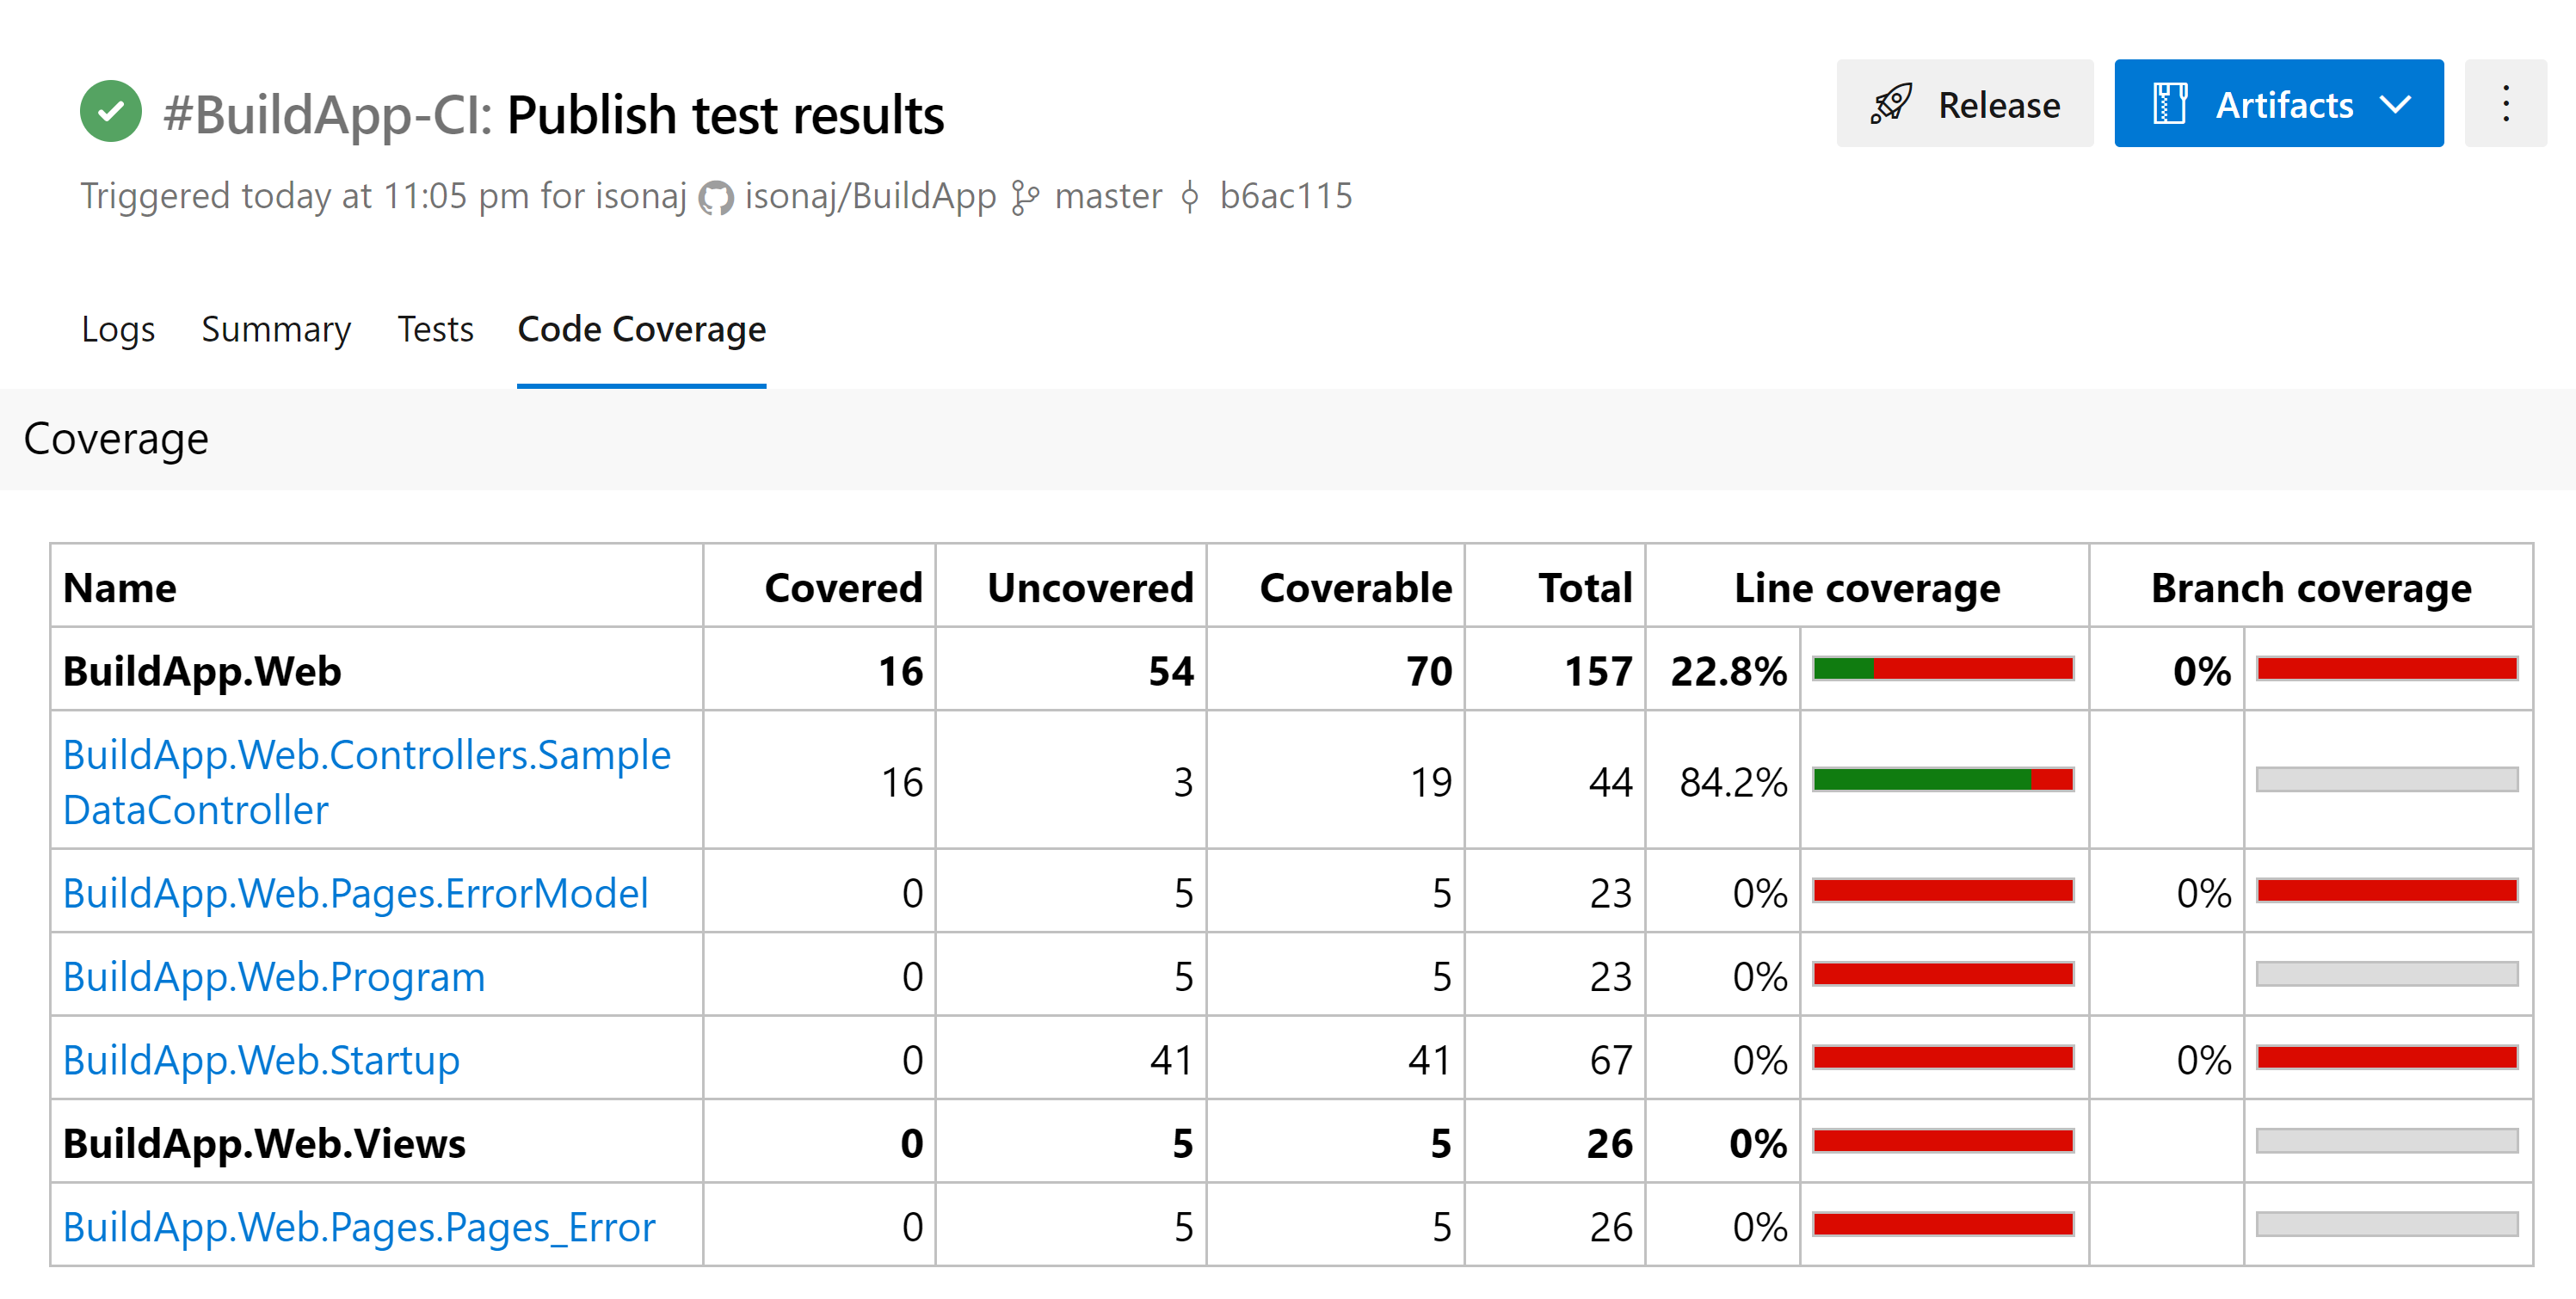Click the 22.8% line coverage value

coord(1729,671)
